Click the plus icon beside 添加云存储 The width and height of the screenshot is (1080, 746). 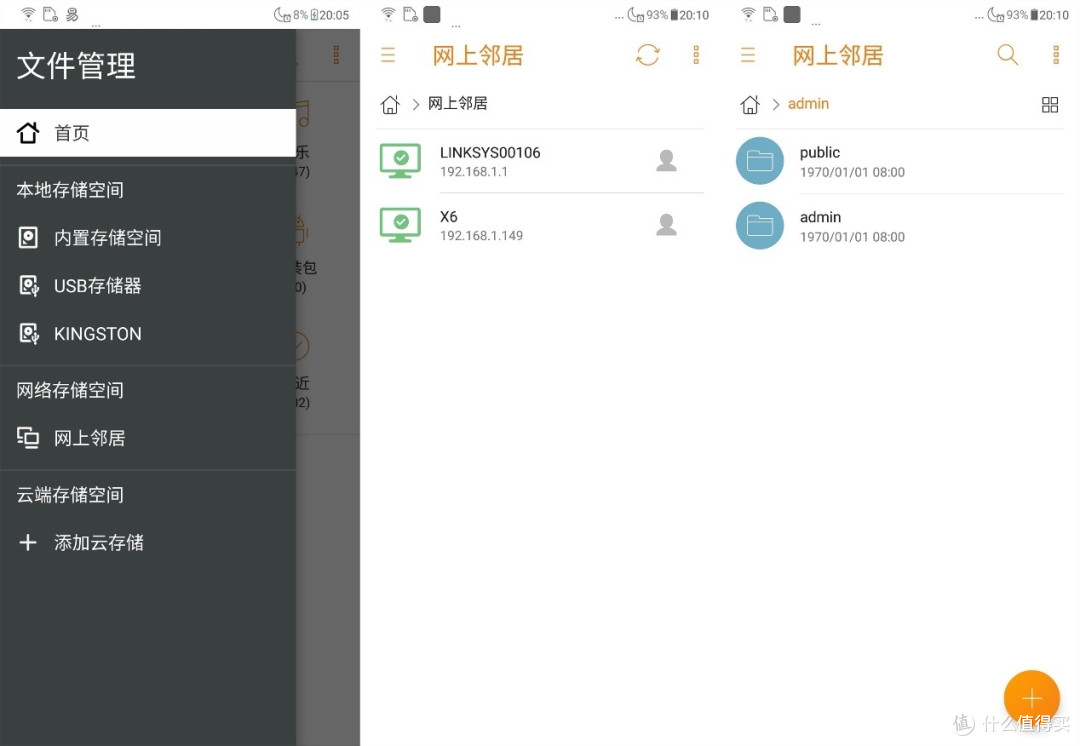(28, 543)
